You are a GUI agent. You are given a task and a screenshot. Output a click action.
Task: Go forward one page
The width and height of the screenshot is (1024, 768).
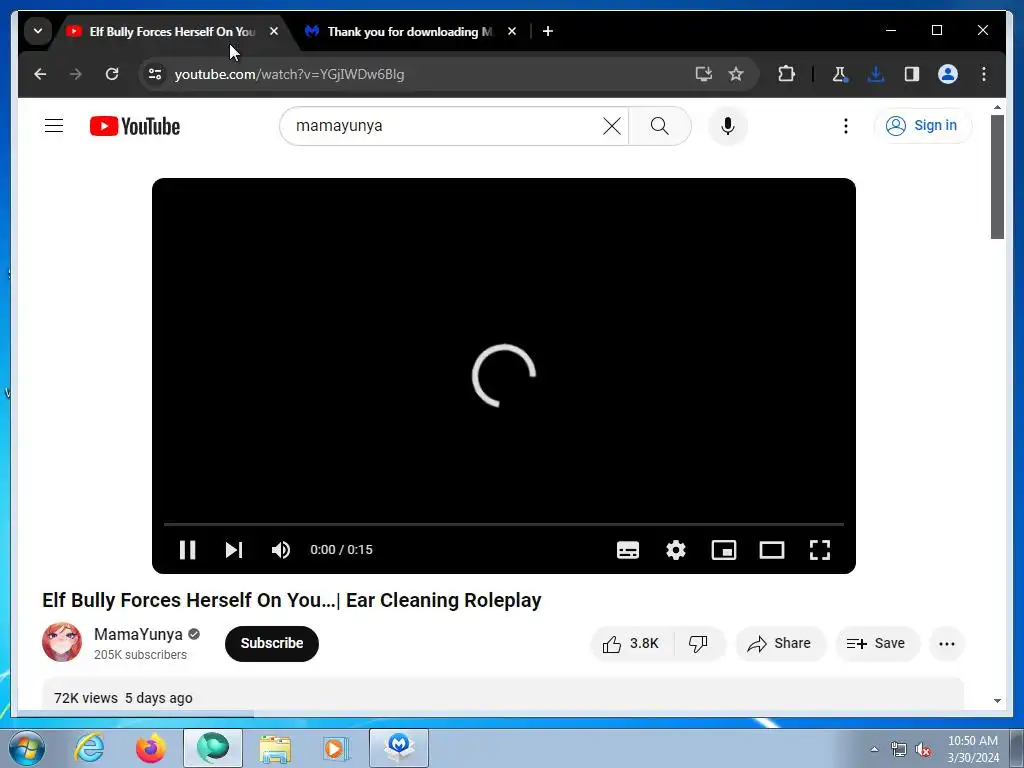pyautogui.click(x=76, y=74)
